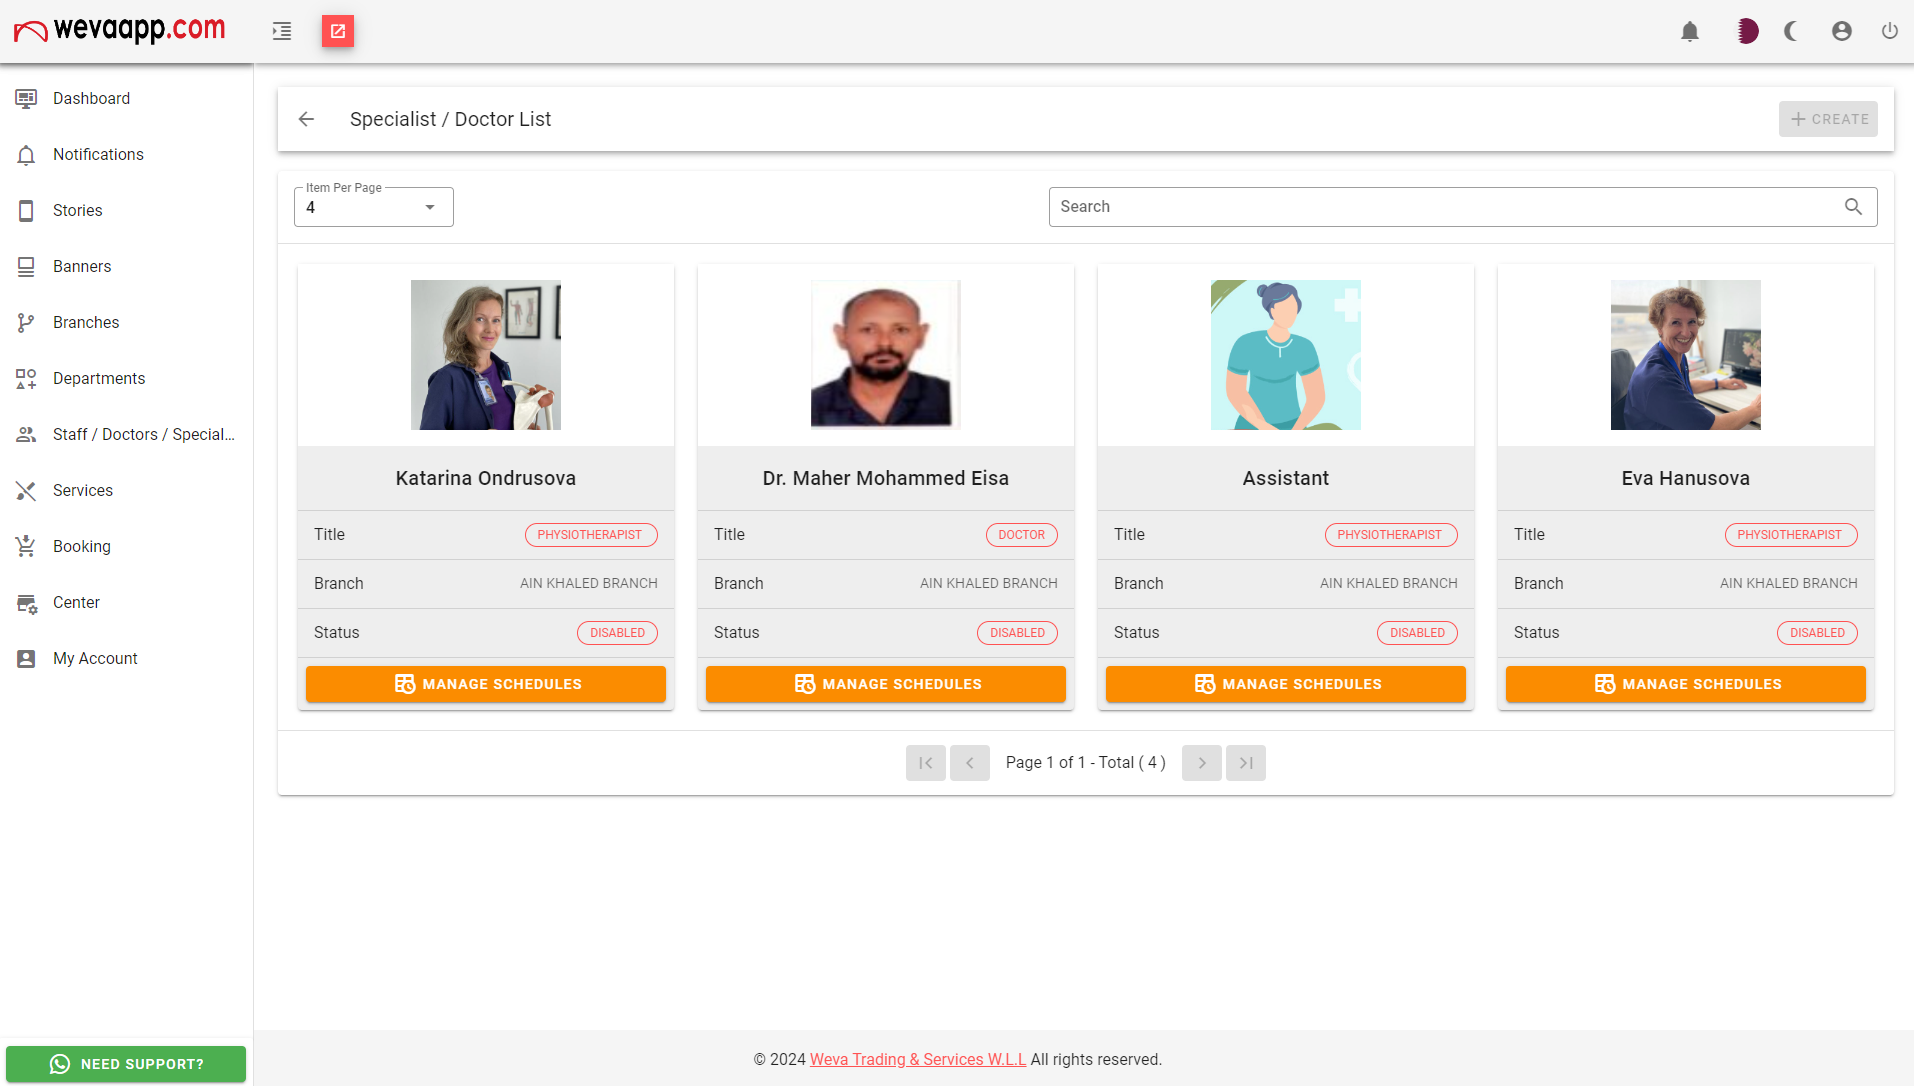The height and width of the screenshot is (1086, 1914).
Task: Click the Staff people icon
Action: point(26,434)
